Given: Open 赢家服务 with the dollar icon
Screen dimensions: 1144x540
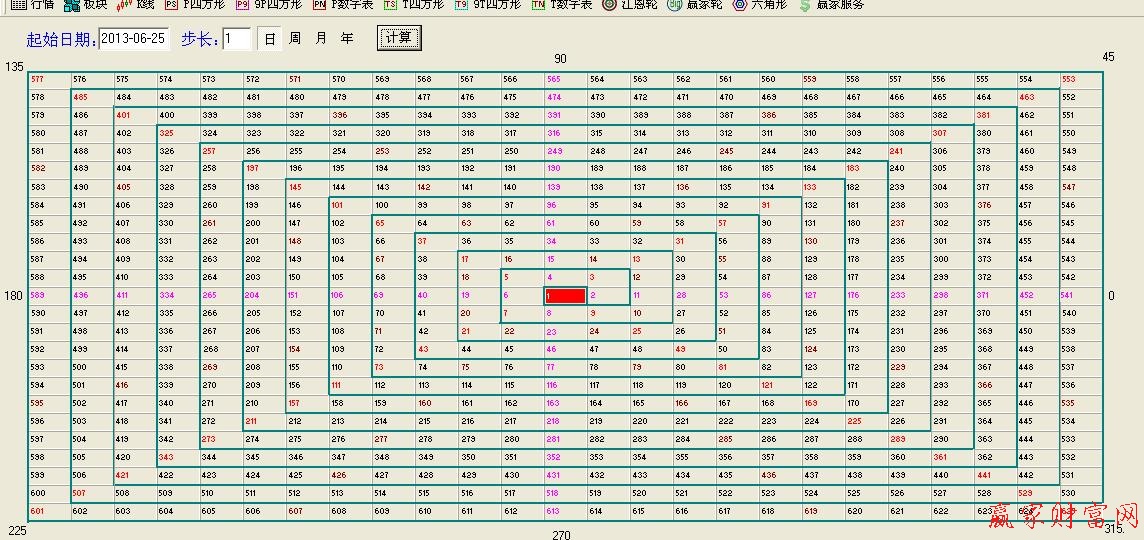Looking at the screenshot, I should [830, 5].
